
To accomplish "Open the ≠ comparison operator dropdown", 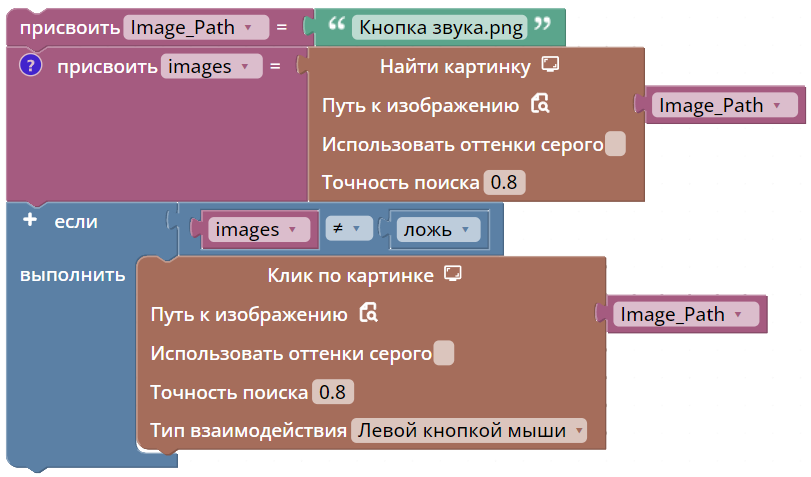I will [x=349, y=228].
